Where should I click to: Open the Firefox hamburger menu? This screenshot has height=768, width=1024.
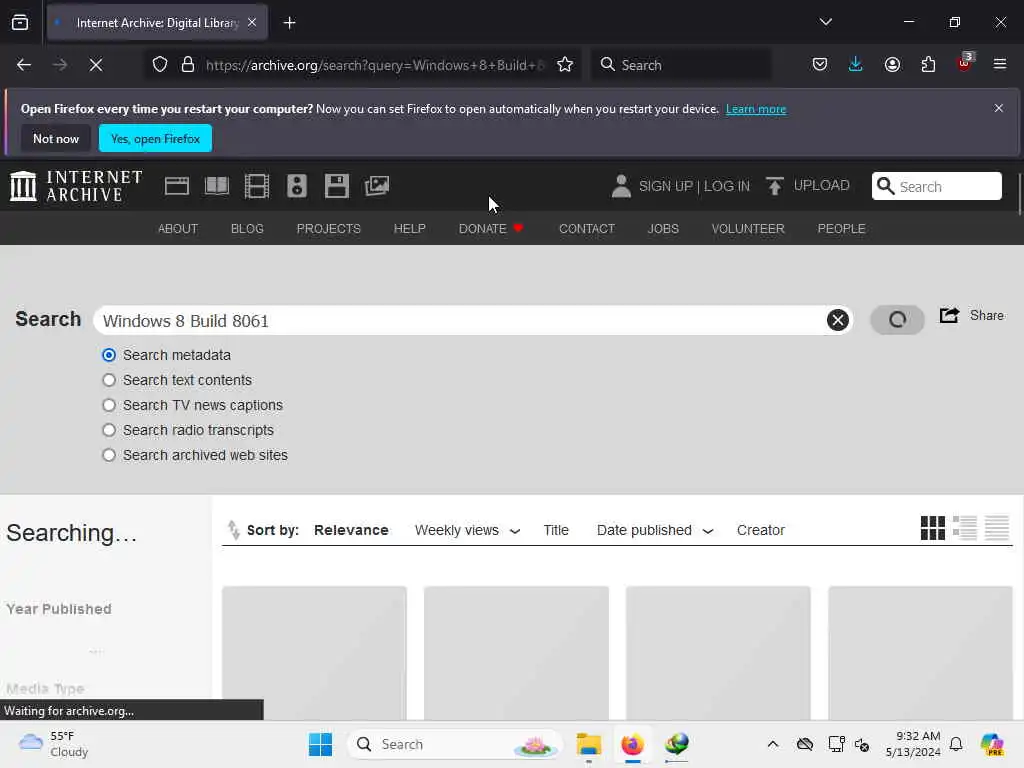coord(1000,64)
